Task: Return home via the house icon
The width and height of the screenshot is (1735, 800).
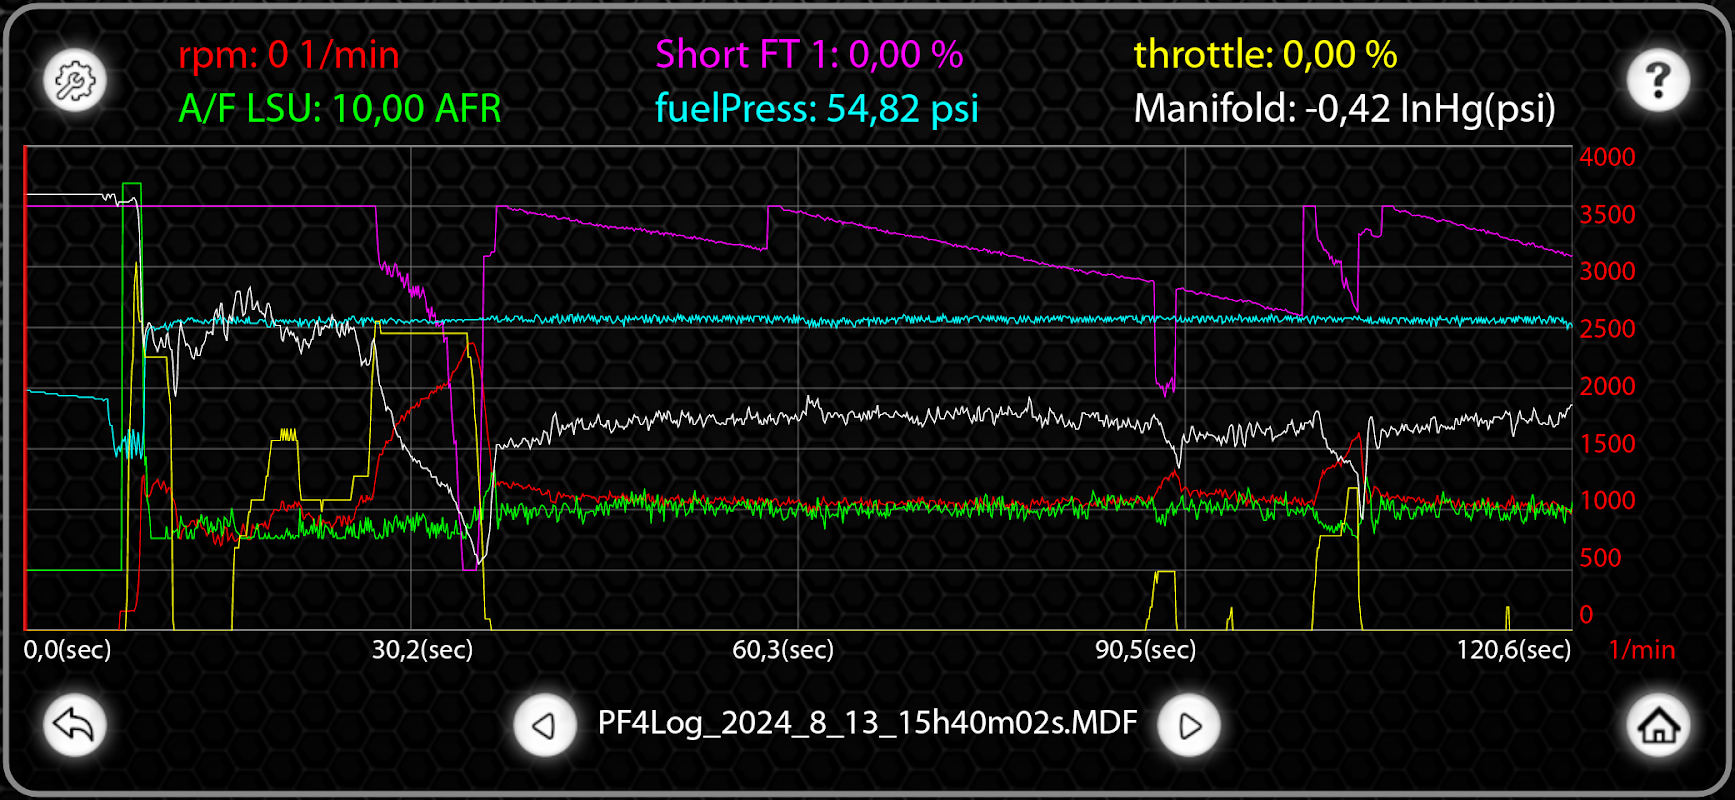Action: [1658, 724]
